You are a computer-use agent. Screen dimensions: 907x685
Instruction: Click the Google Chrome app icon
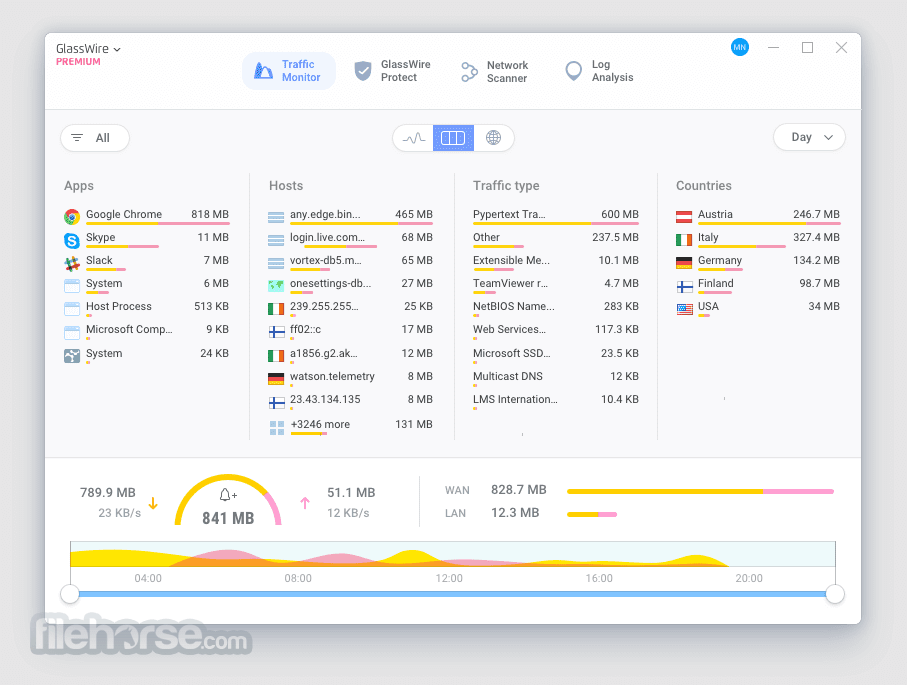click(72, 217)
